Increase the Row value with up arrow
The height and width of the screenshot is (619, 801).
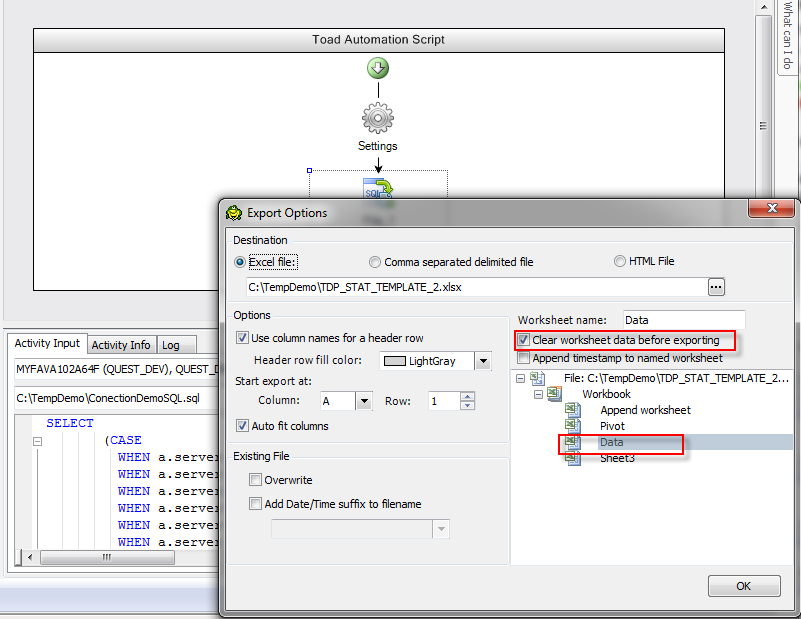pyautogui.click(x=467, y=396)
